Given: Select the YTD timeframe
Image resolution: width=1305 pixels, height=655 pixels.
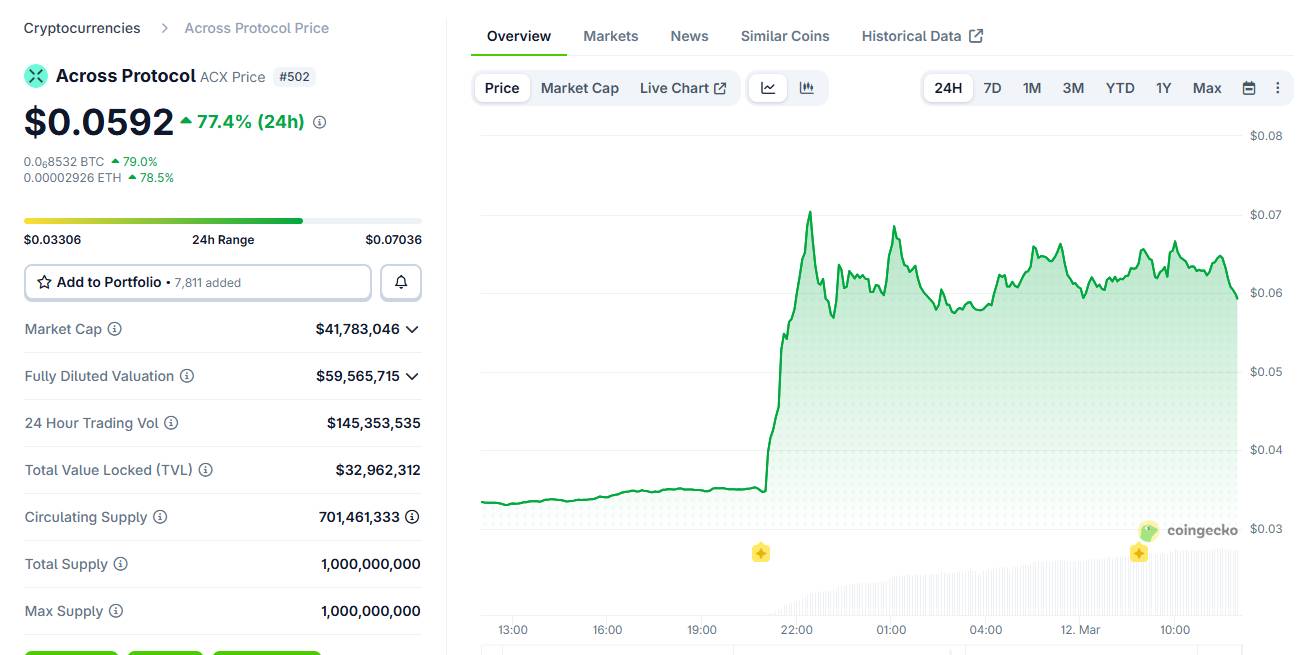Looking at the screenshot, I should pyautogui.click(x=1120, y=88).
